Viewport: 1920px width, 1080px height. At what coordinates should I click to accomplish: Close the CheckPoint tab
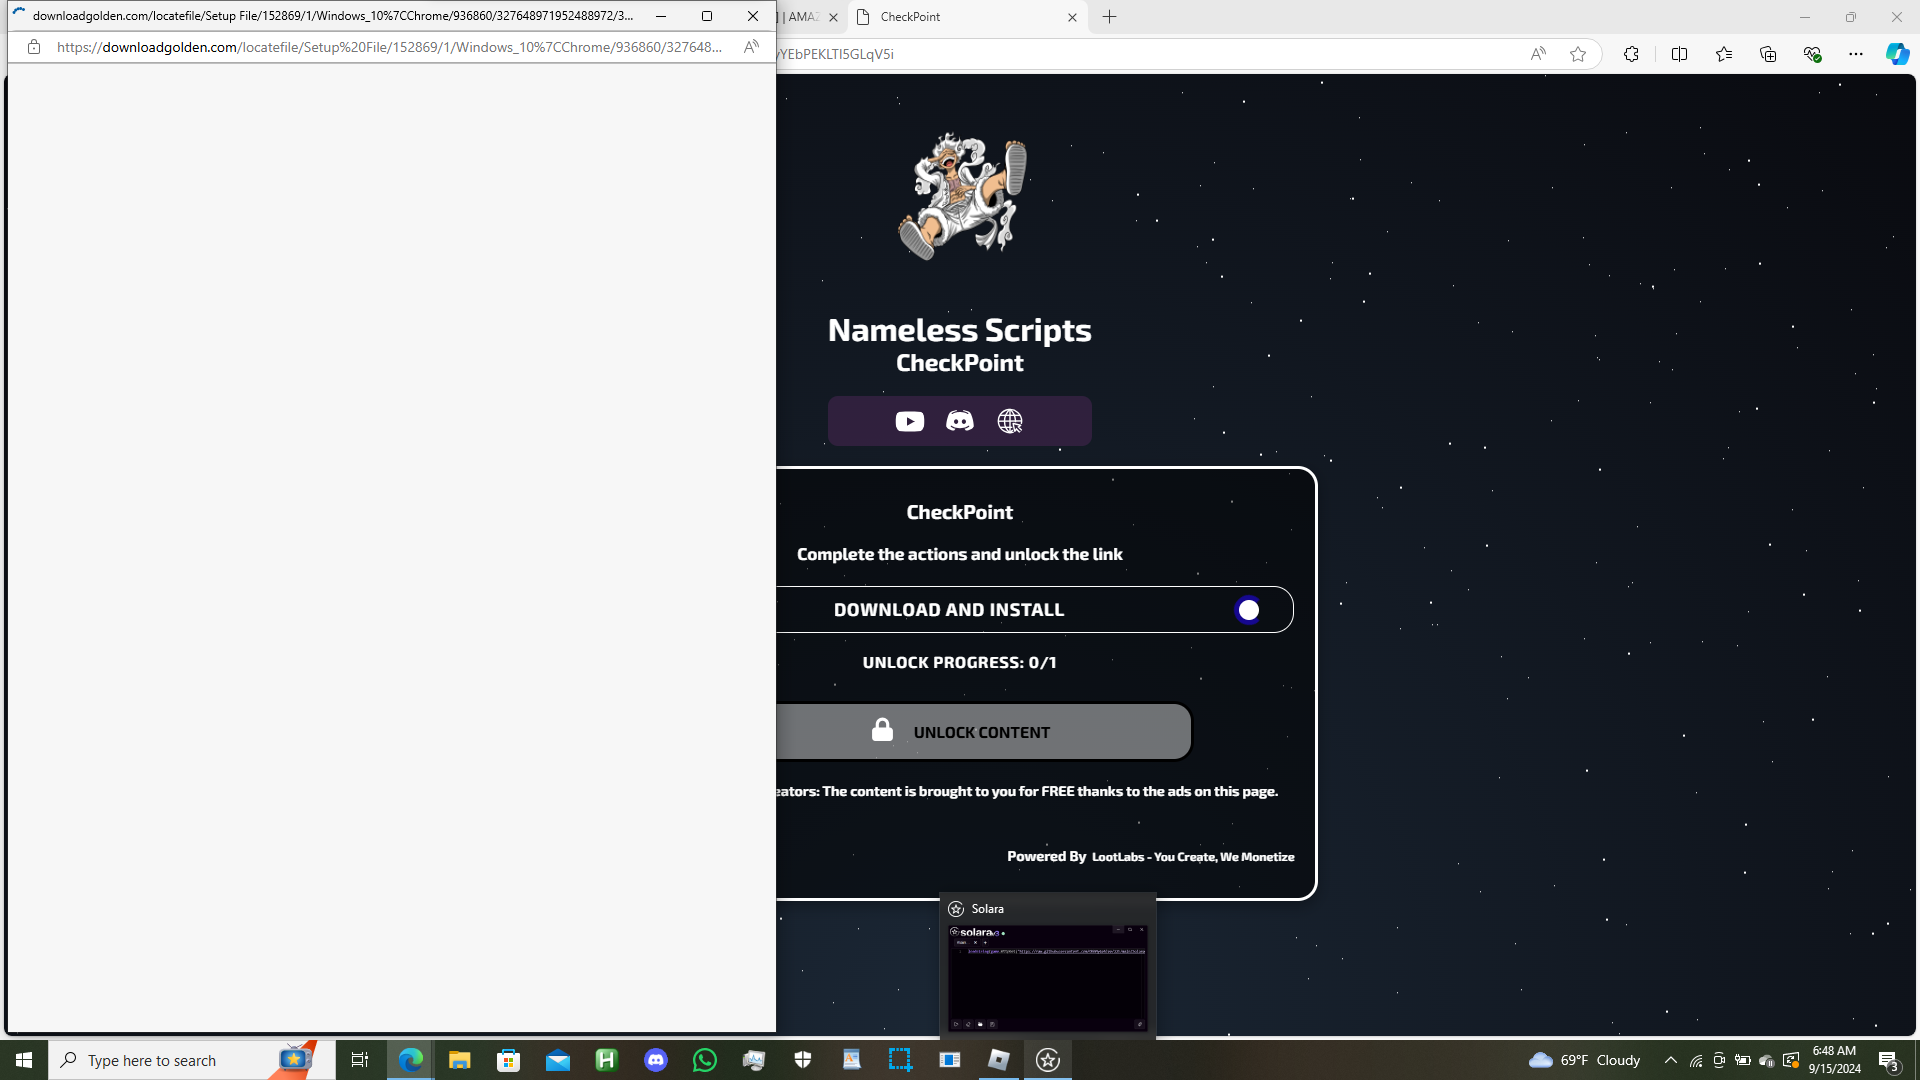pos(1072,17)
